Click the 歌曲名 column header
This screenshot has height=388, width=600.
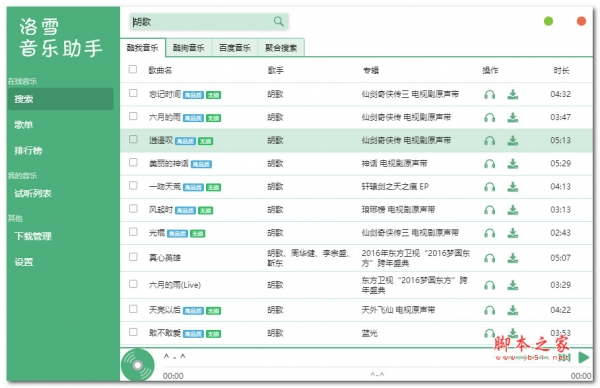pyautogui.click(x=160, y=70)
